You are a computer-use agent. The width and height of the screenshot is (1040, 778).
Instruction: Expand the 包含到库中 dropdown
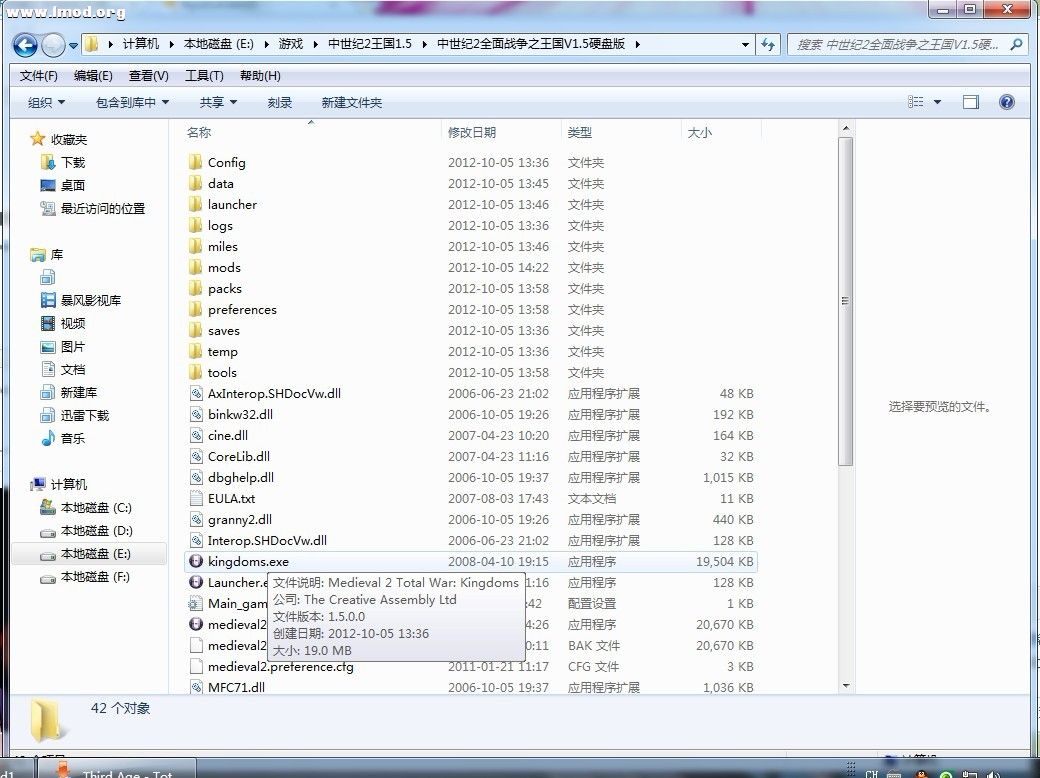132,102
